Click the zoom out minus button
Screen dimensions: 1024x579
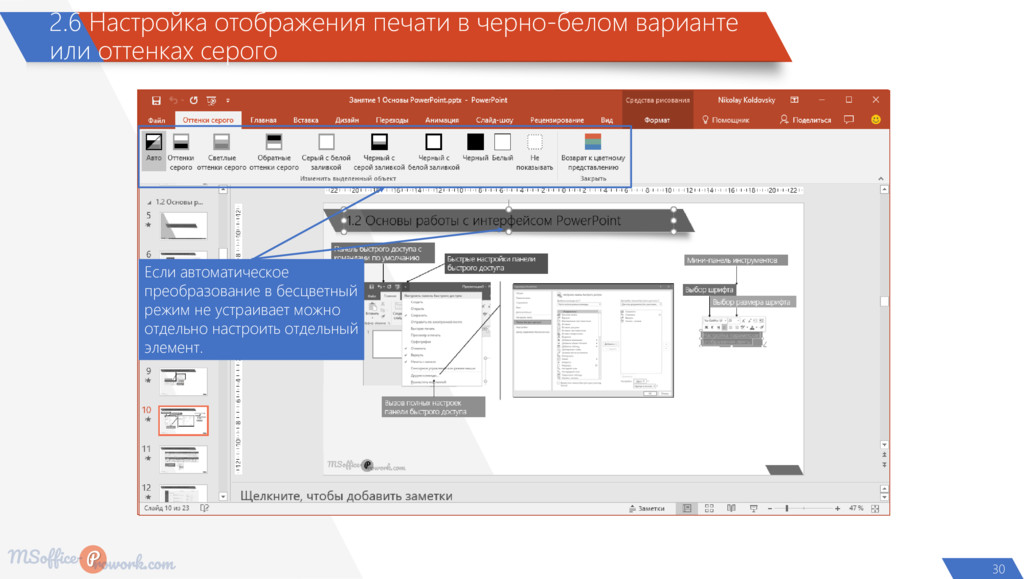tap(770, 509)
